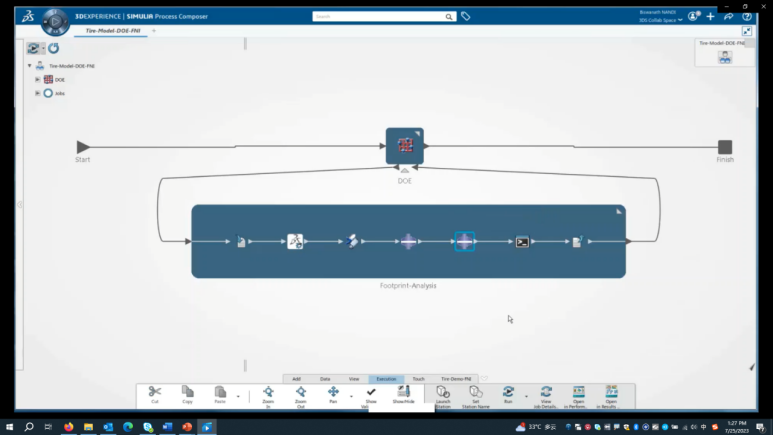Click View Job Details button

[x=546, y=393]
